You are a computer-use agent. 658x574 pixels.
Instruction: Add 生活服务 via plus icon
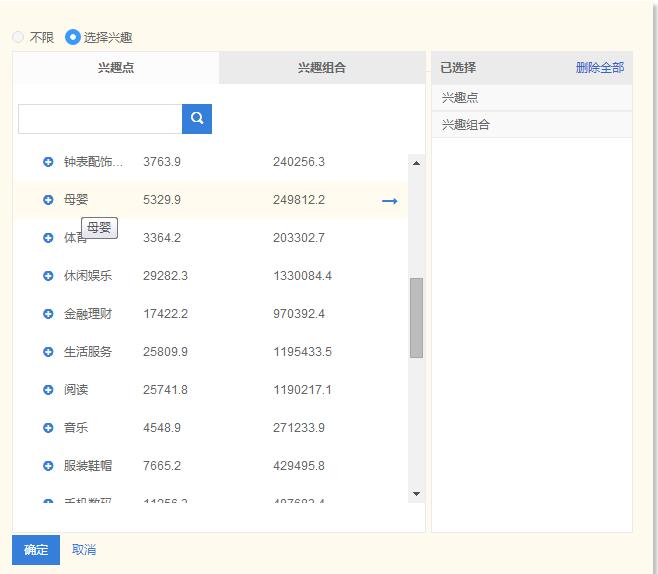(48, 352)
